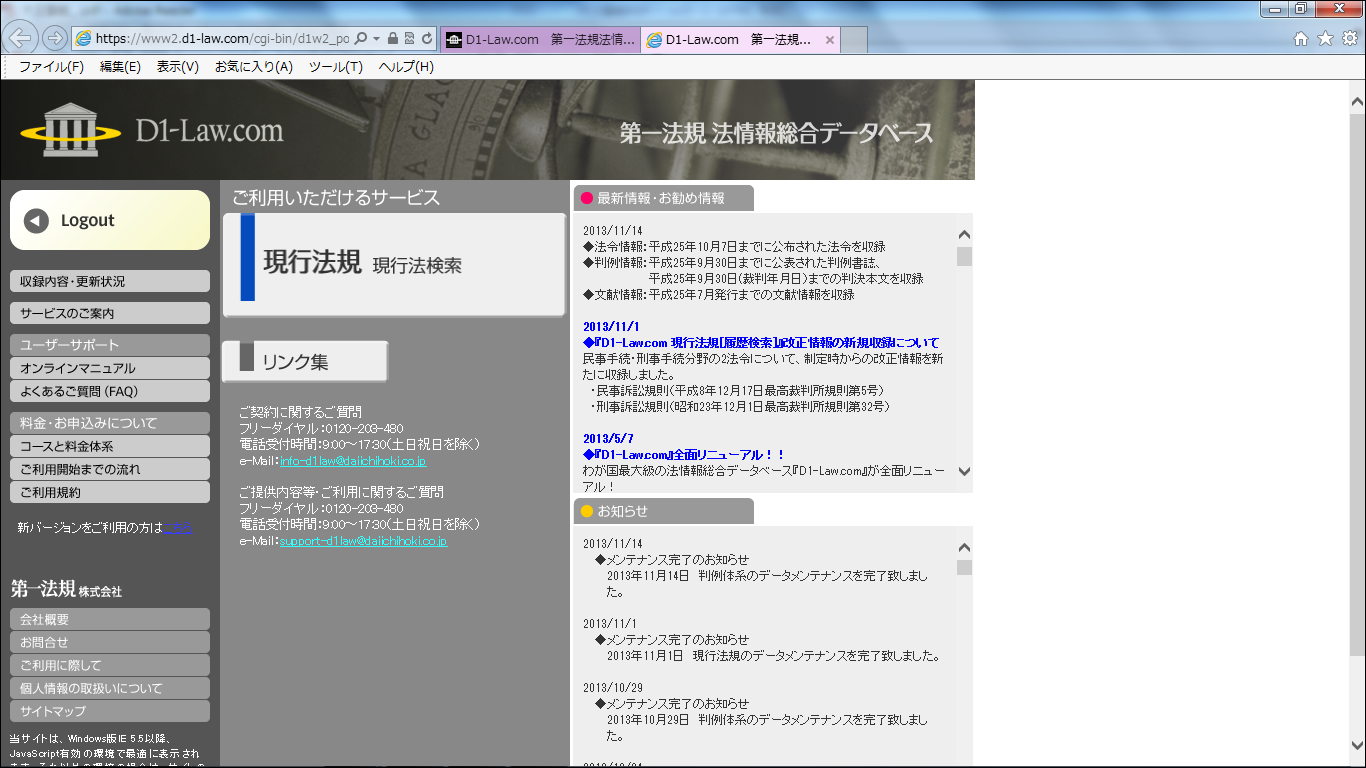Click the browser Forward arrow button
The height and width of the screenshot is (768, 1366).
(x=54, y=39)
